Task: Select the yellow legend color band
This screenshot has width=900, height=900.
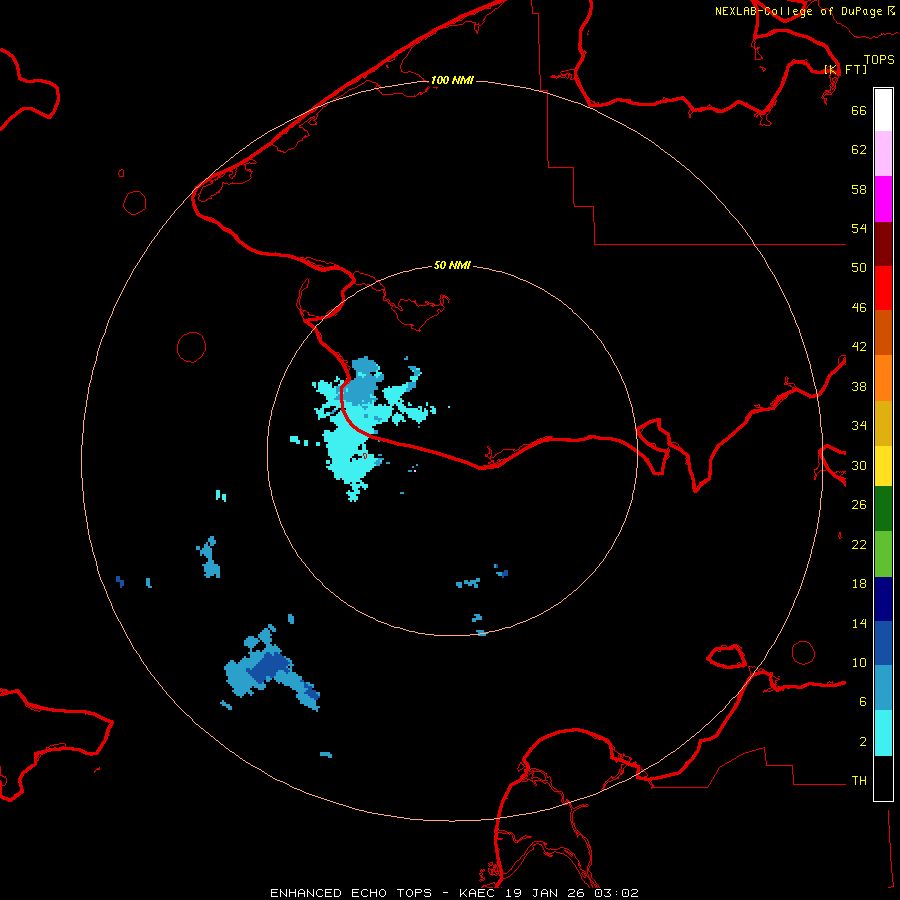Action: click(x=883, y=466)
